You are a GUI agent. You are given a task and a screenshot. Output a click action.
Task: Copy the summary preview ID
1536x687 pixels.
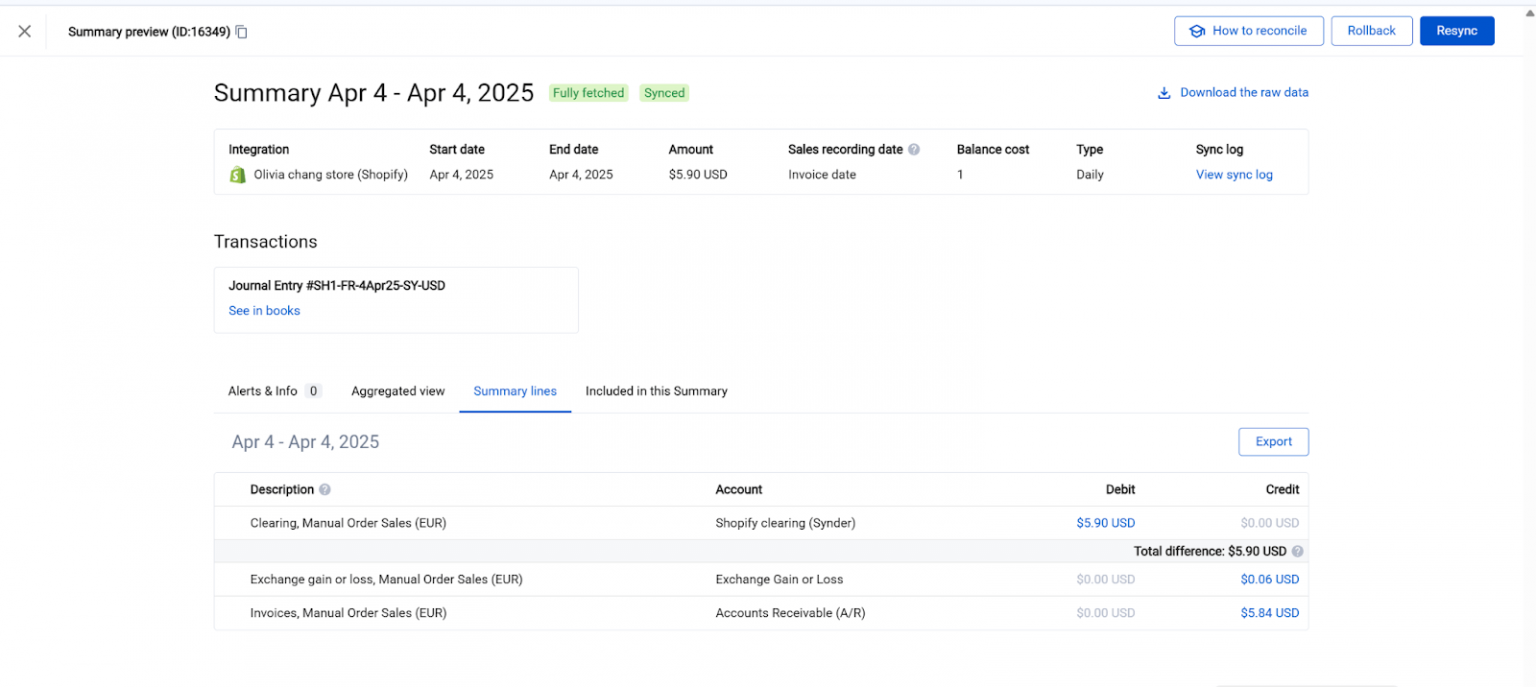(x=241, y=31)
